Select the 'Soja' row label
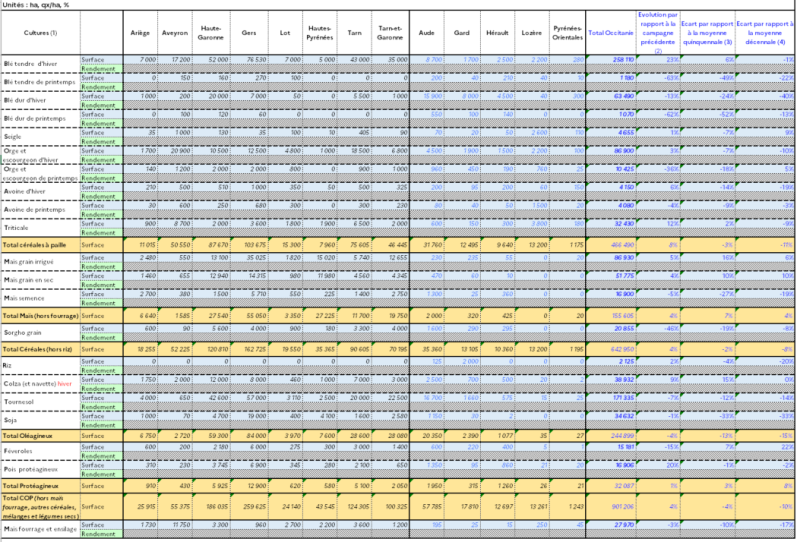Image resolution: width=800 pixels, height=542 pixels. tap(10, 420)
